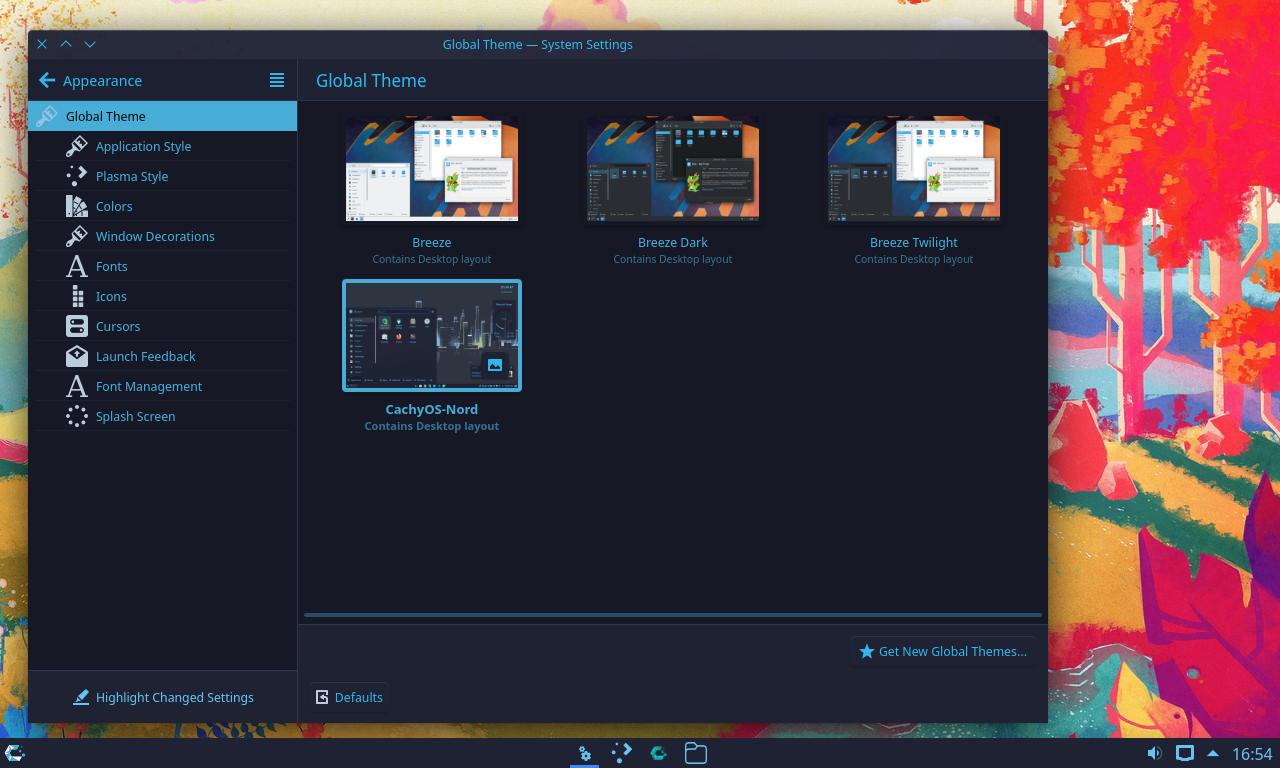The image size is (1280, 768).
Task: Open the Font Management settings page
Action: (x=163, y=386)
